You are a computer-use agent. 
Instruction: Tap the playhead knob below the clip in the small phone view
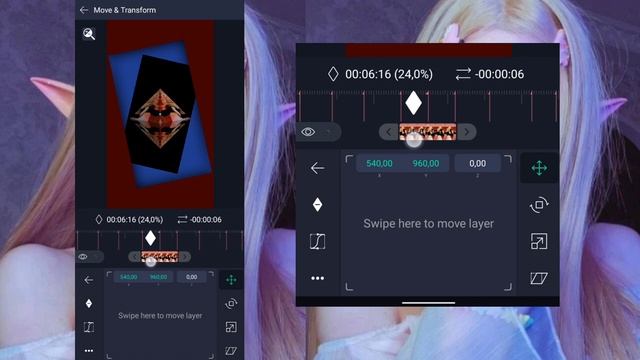coord(151,262)
